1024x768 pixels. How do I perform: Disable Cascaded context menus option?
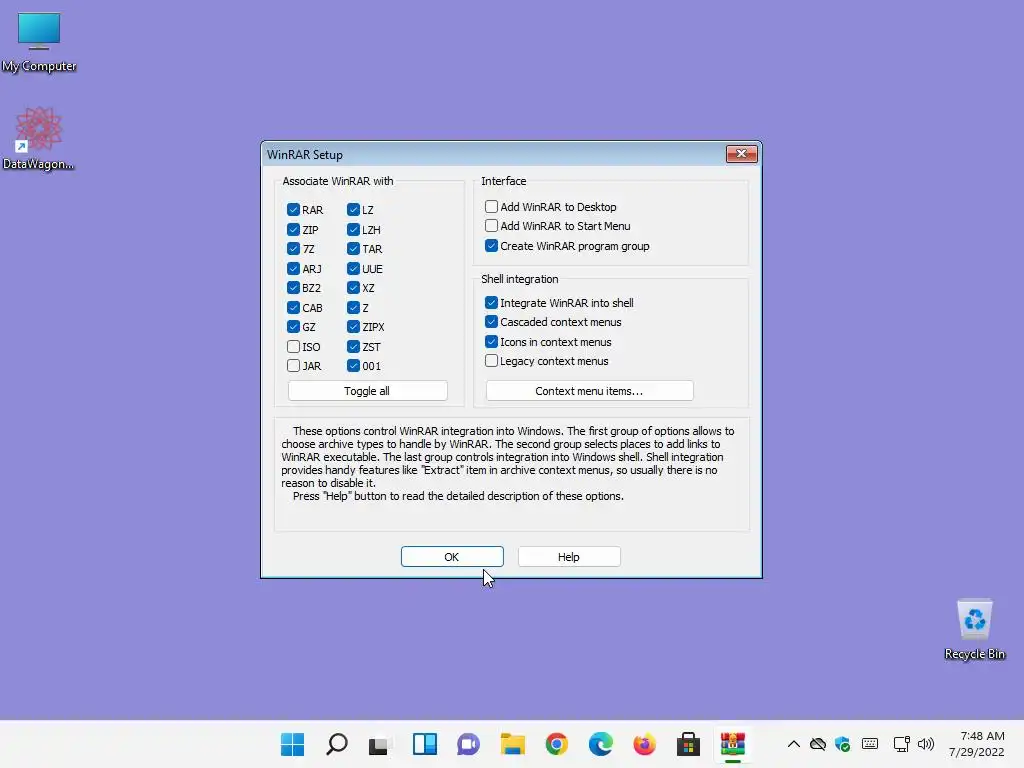(491, 322)
